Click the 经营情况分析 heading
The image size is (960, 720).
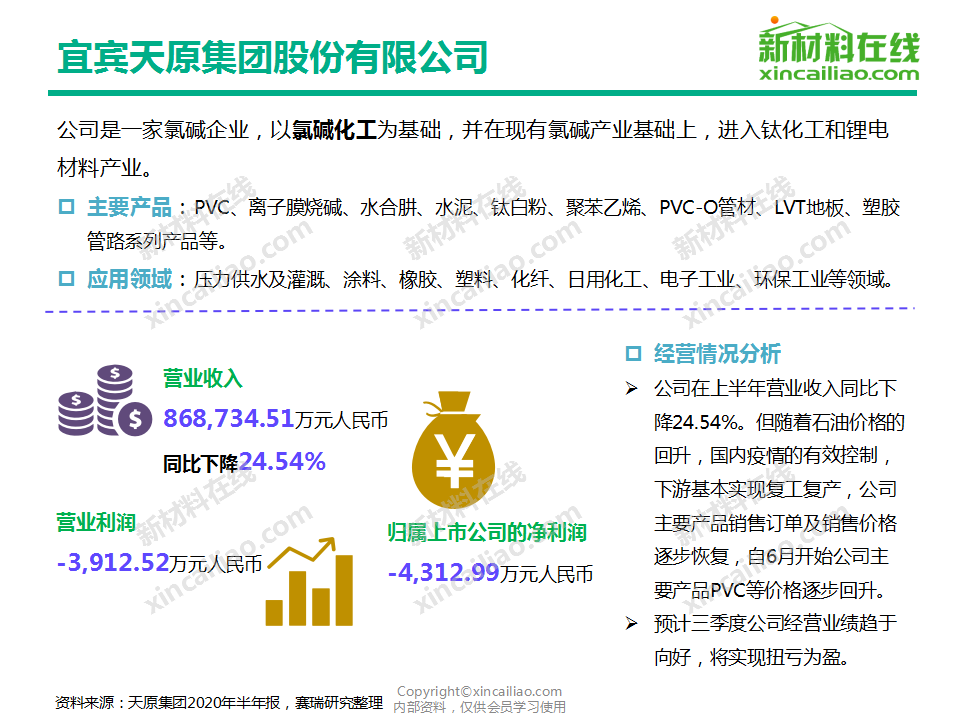tap(717, 353)
